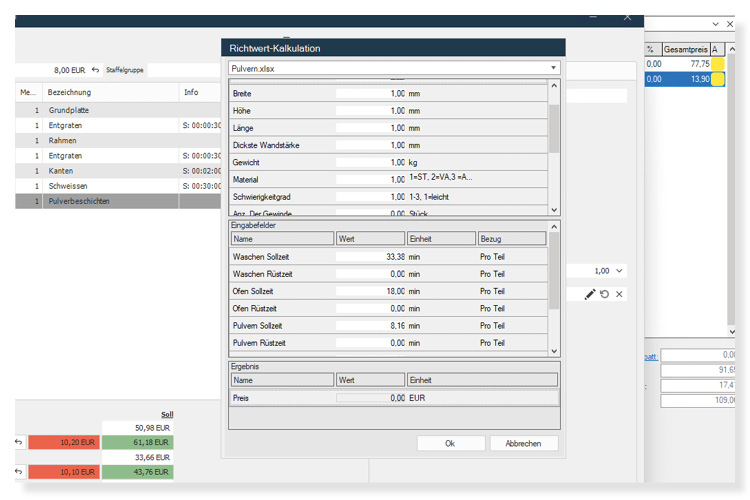This screenshot has width=750, height=500.
Task: Edit Pulvern Sollzeit value 8,16
Action: tap(371, 326)
